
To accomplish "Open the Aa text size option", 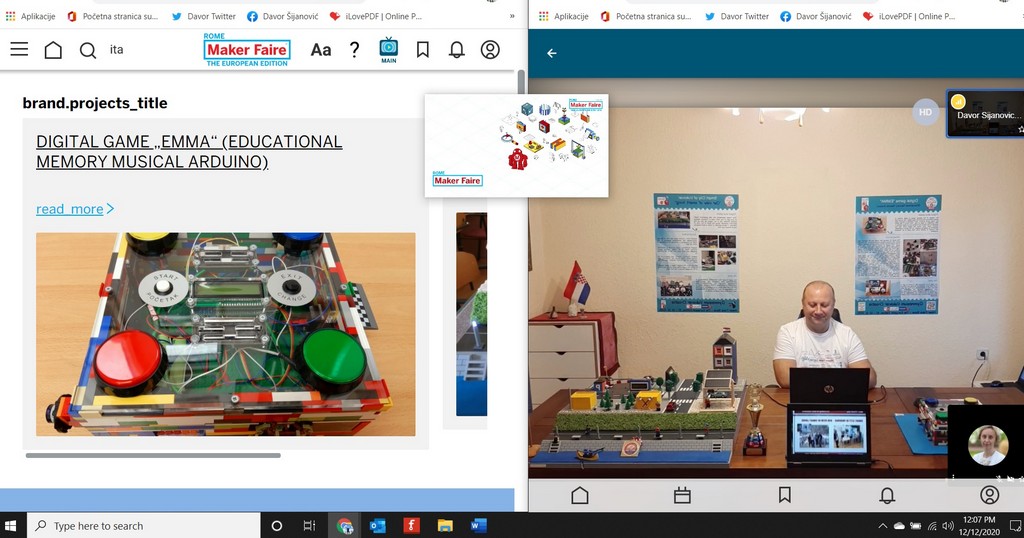I will tap(320, 50).
